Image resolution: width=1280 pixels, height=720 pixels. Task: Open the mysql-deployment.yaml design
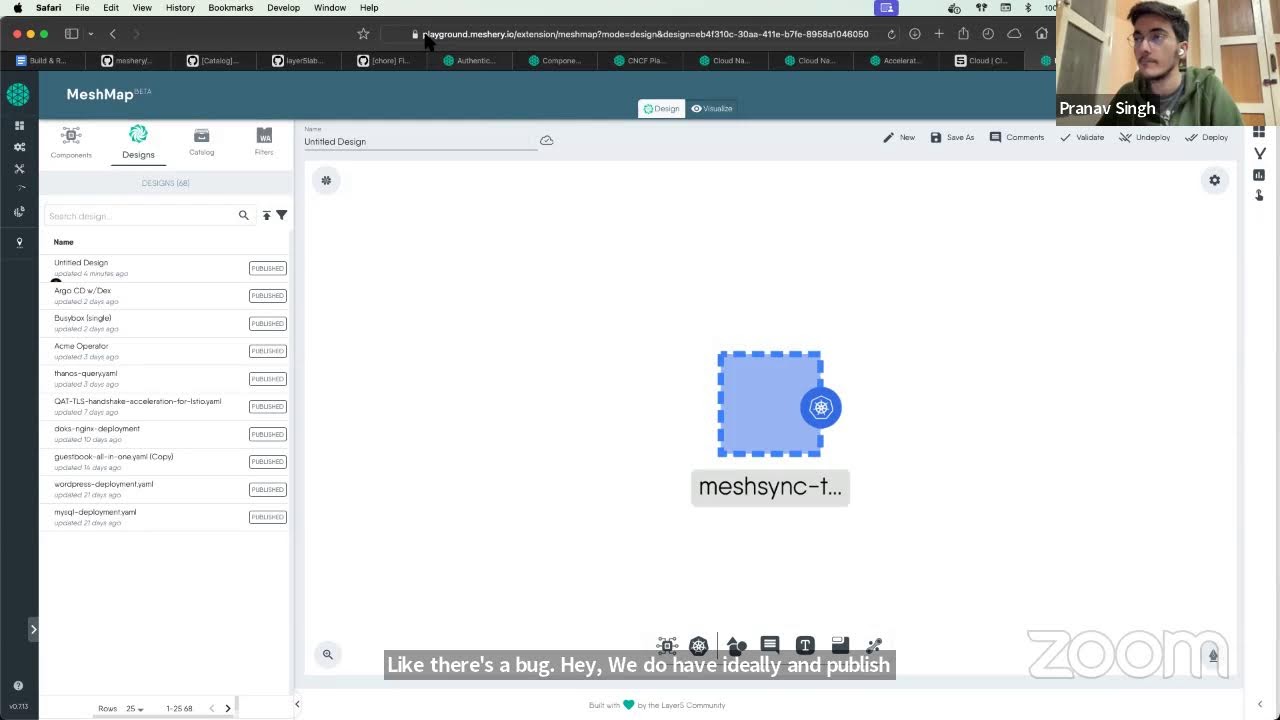tap(165, 517)
